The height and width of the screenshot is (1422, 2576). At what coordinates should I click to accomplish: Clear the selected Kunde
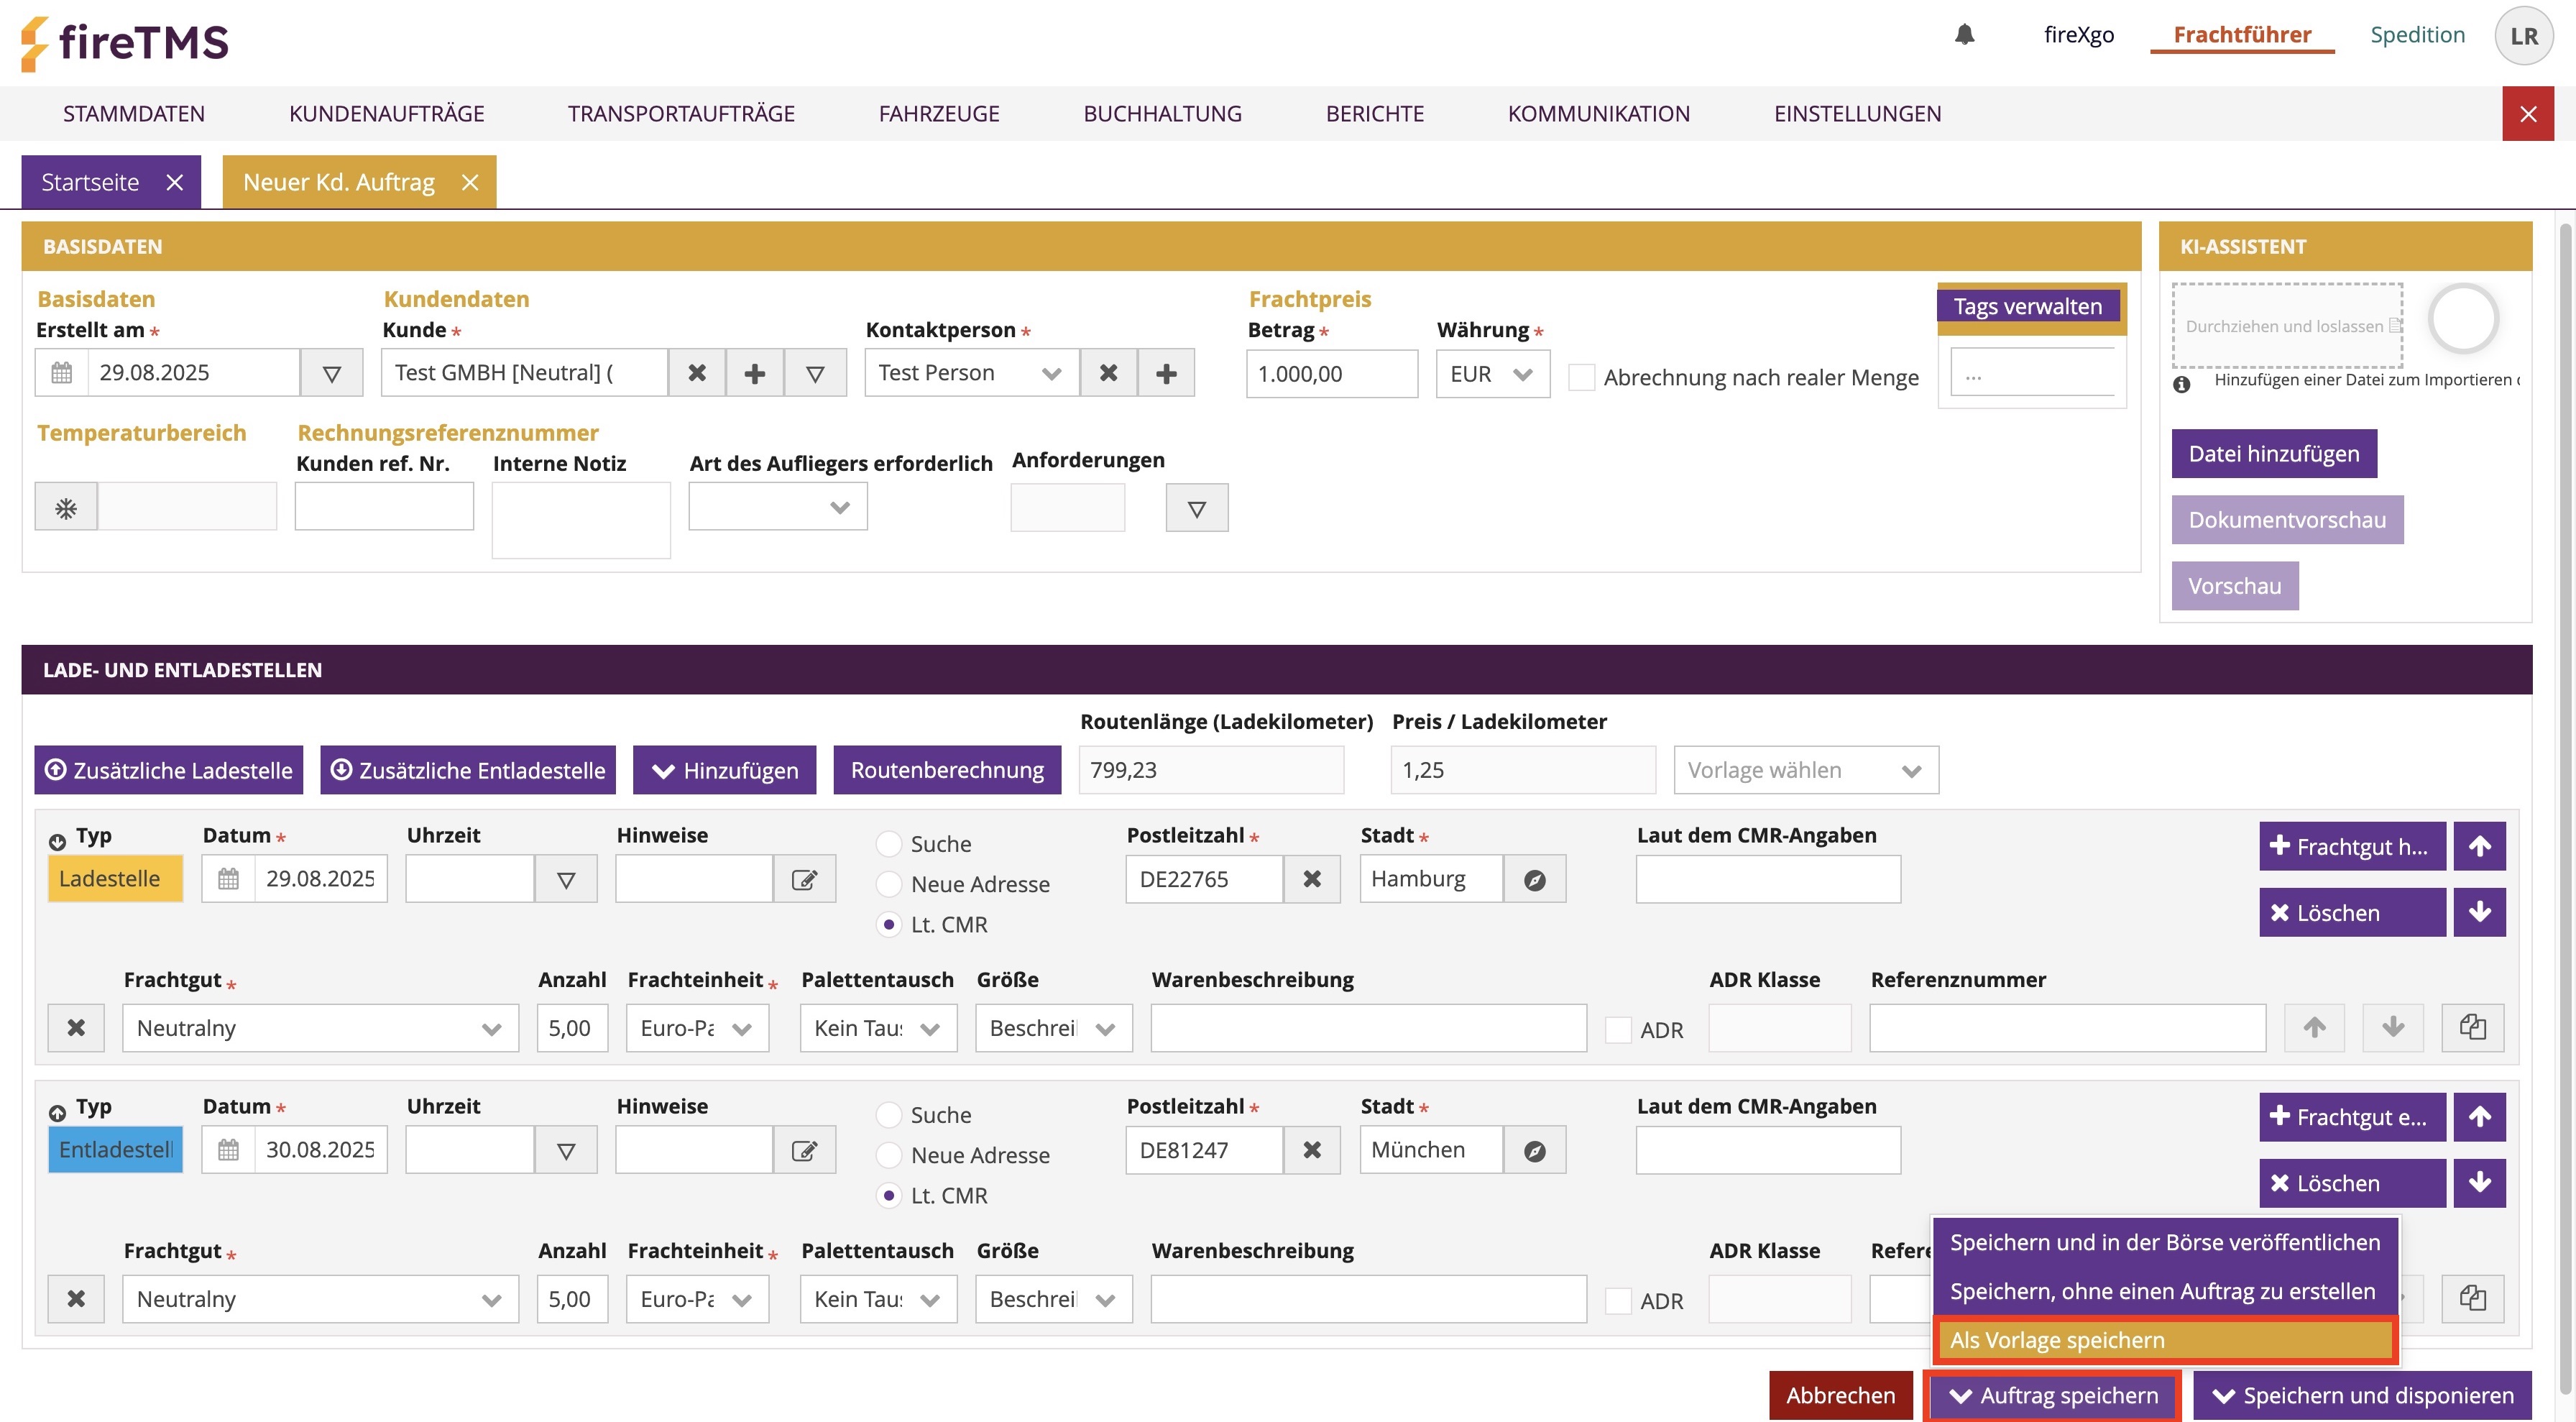coord(697,373)
